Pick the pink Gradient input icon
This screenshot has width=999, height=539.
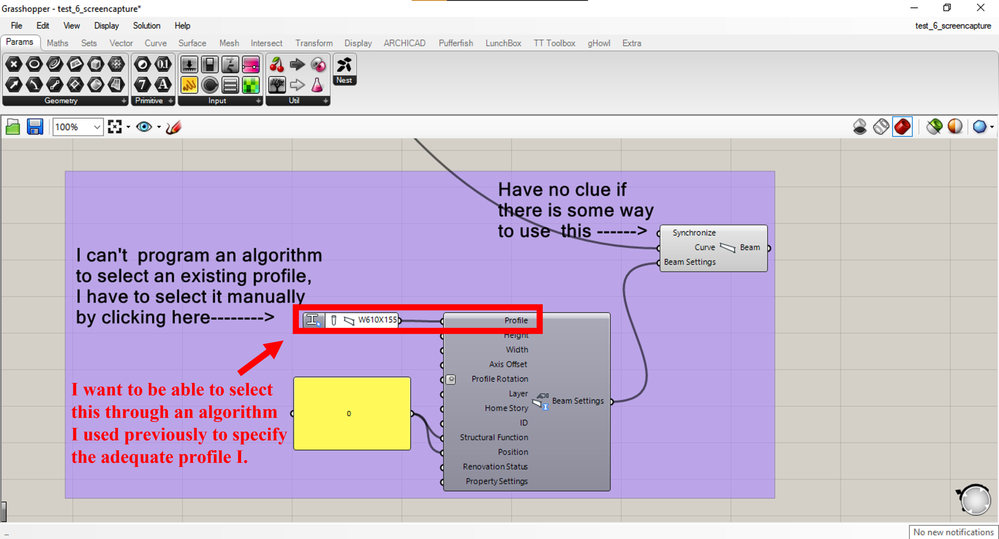tap(251, 64)
